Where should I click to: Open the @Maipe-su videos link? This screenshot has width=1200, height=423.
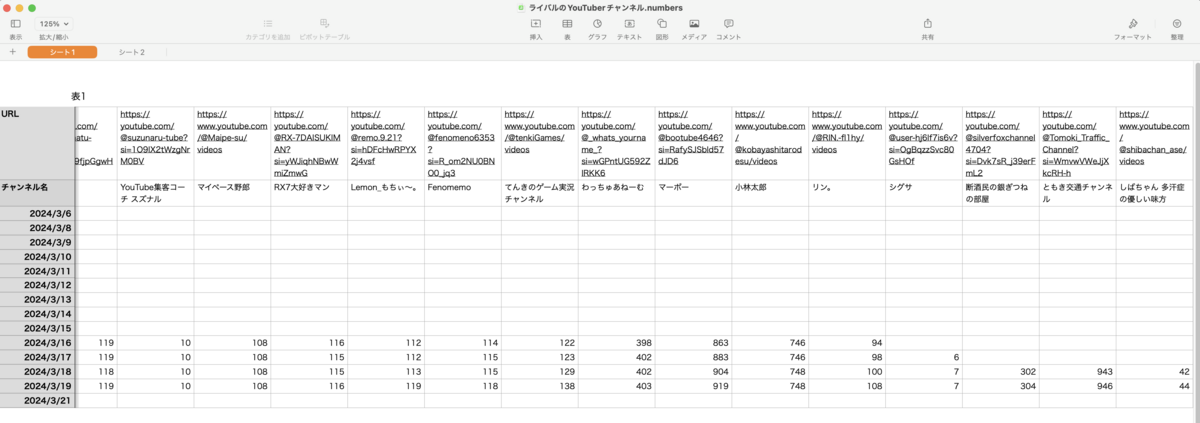point(232,131)
